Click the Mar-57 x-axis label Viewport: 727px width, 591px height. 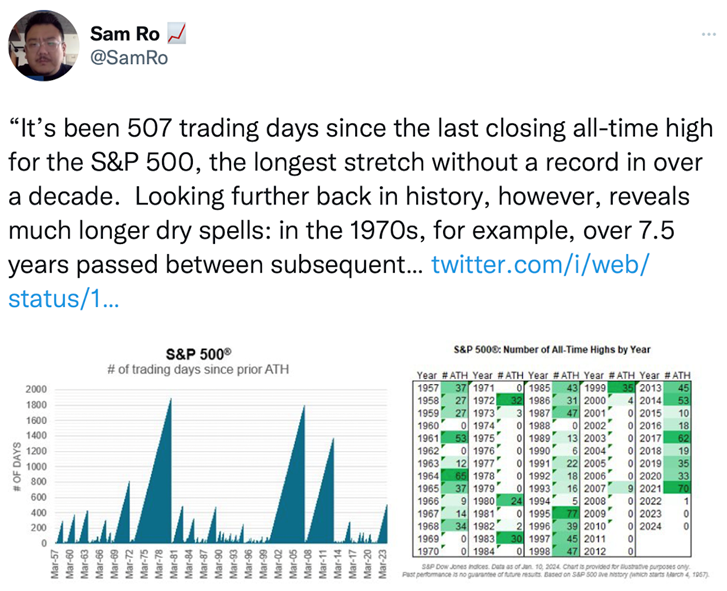[57, 565]
